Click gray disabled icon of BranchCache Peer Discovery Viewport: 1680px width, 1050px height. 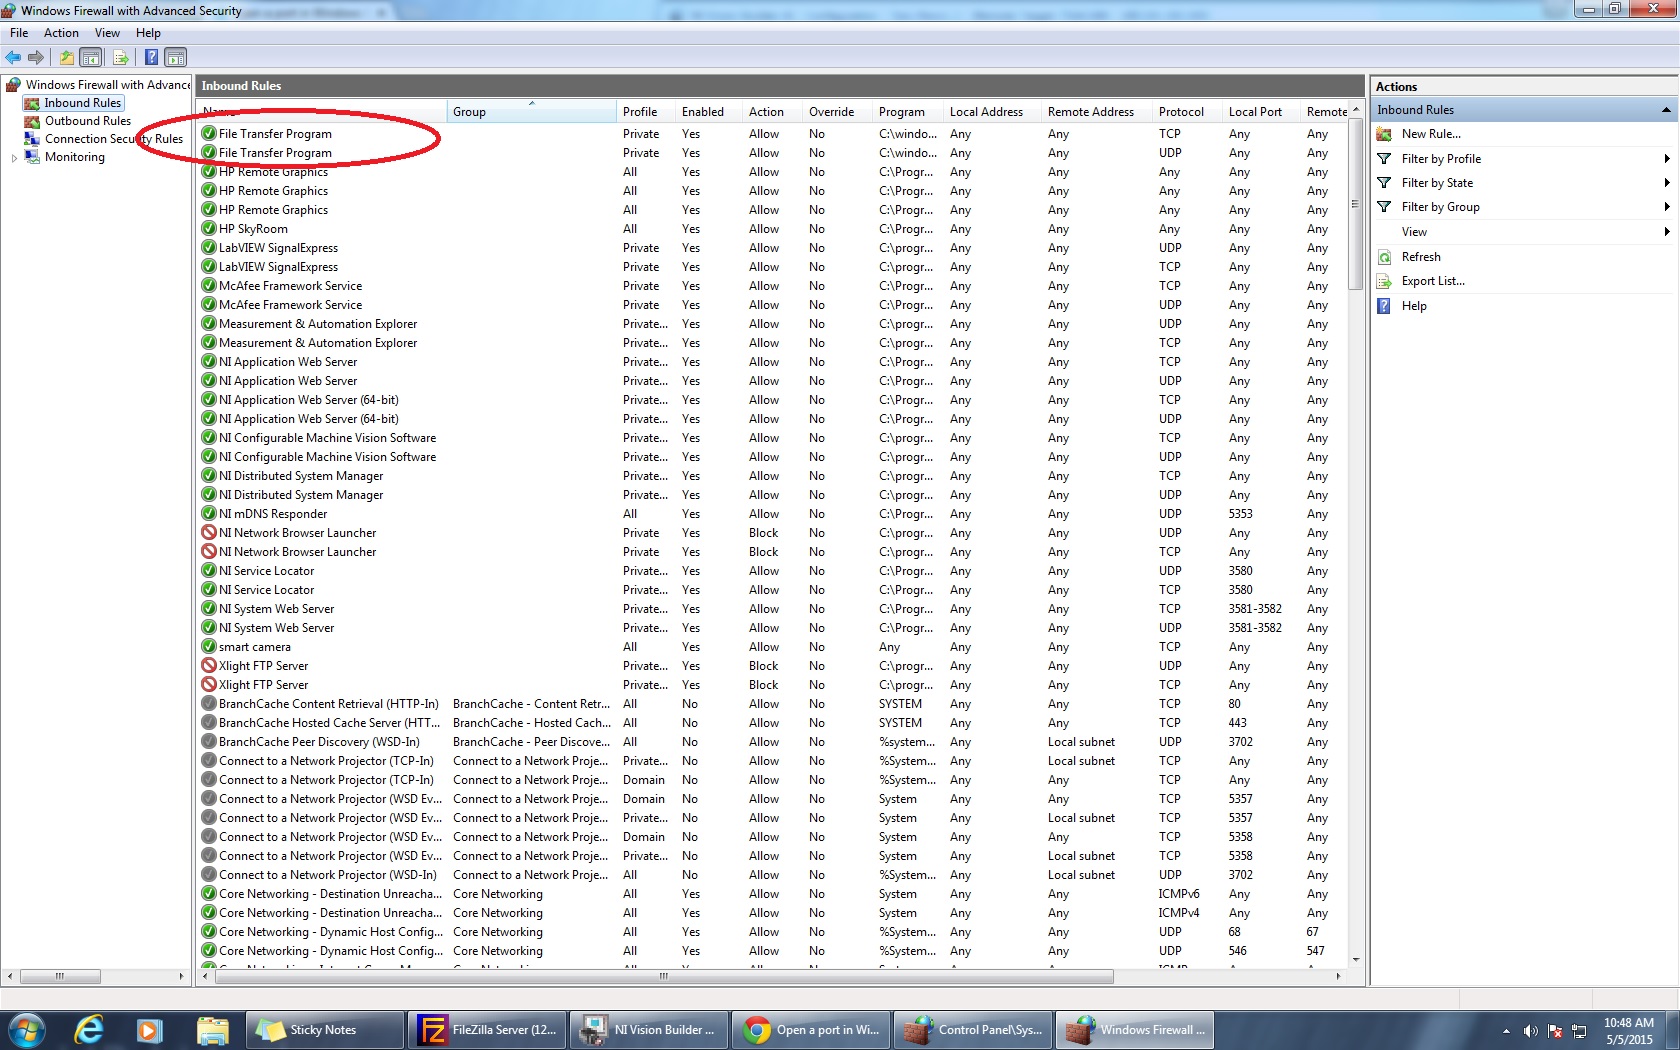pos(209,742)
